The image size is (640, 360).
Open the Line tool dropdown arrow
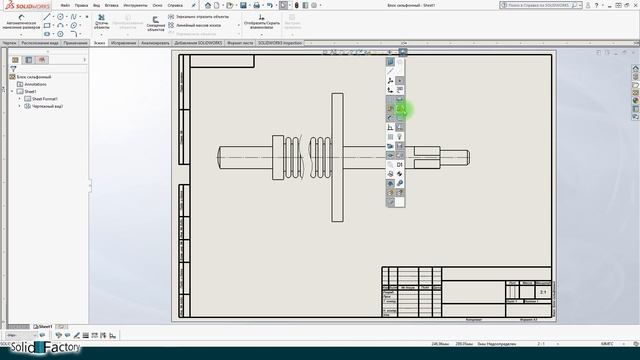53,17
